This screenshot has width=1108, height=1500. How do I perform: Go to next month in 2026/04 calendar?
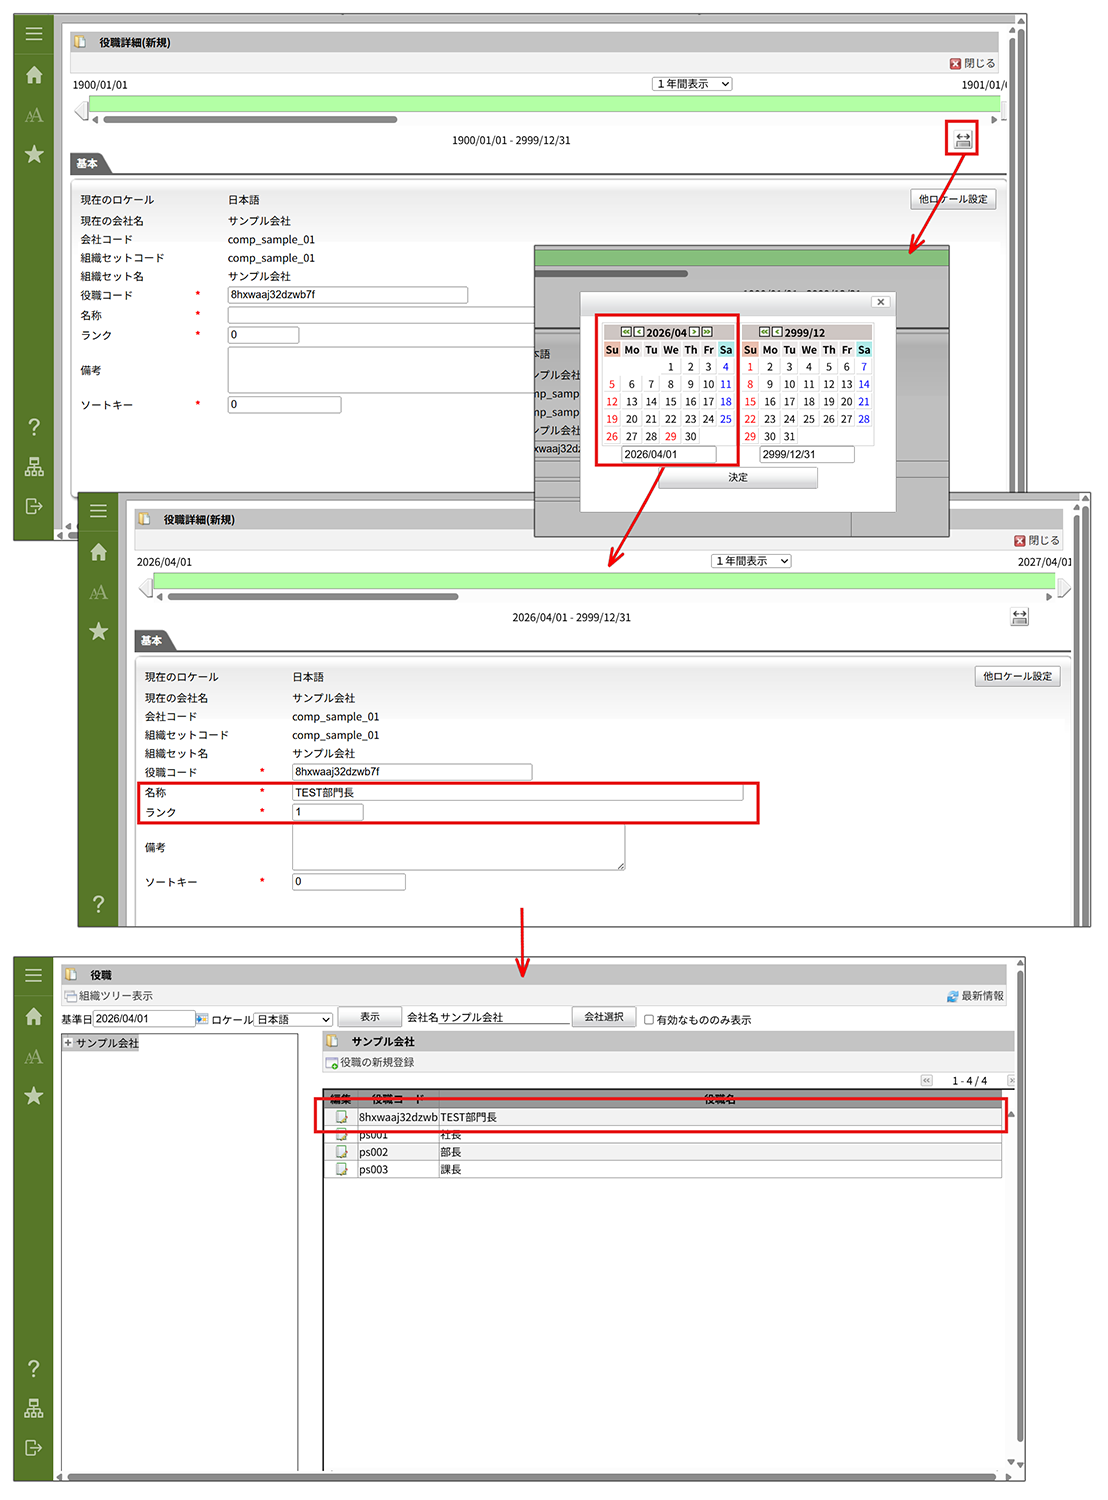pos(694,332)
